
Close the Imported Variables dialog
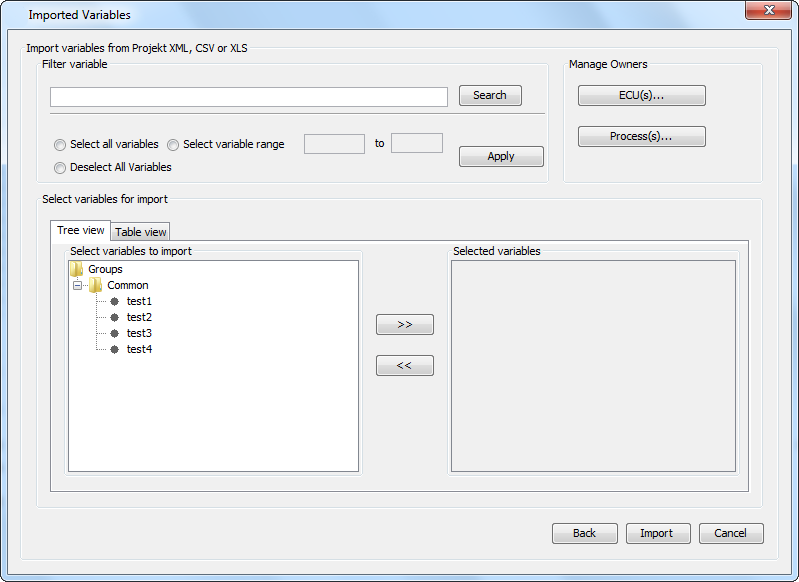click(x=769, y=10)
